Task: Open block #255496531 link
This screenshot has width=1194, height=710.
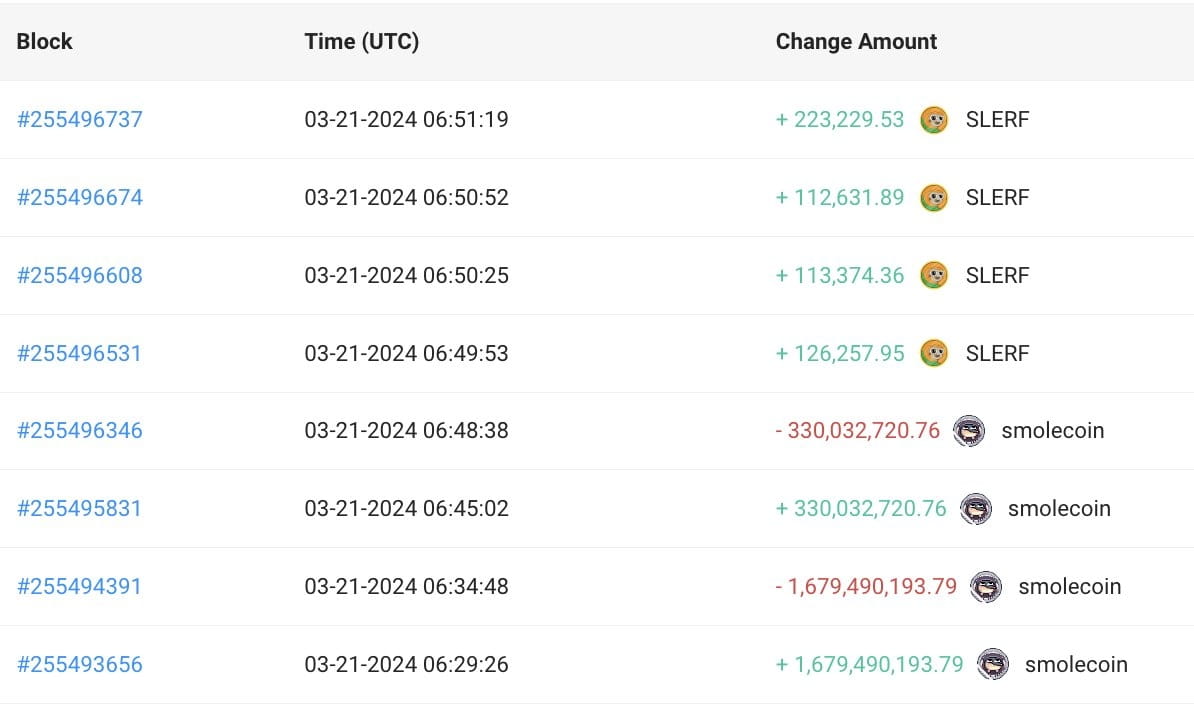Action: pos(79,353)
